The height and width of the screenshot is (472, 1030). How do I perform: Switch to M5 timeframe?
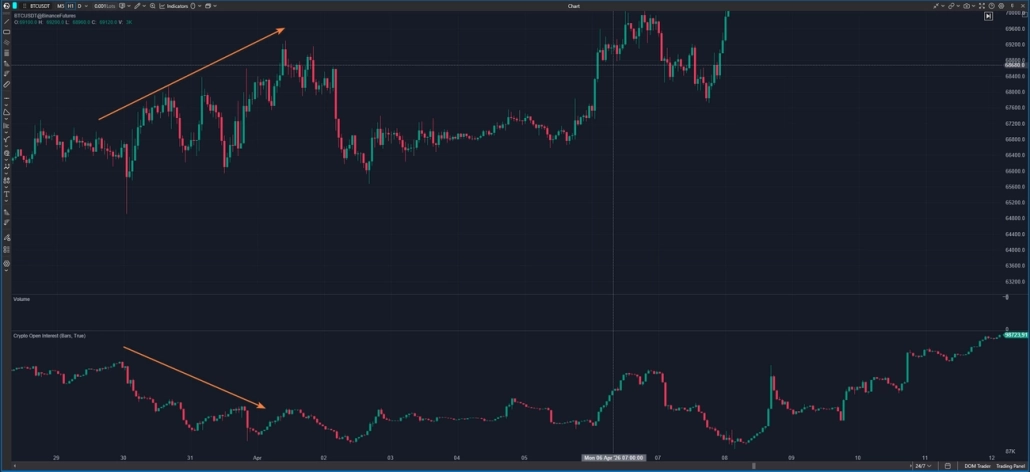click(x=60, y=6)
